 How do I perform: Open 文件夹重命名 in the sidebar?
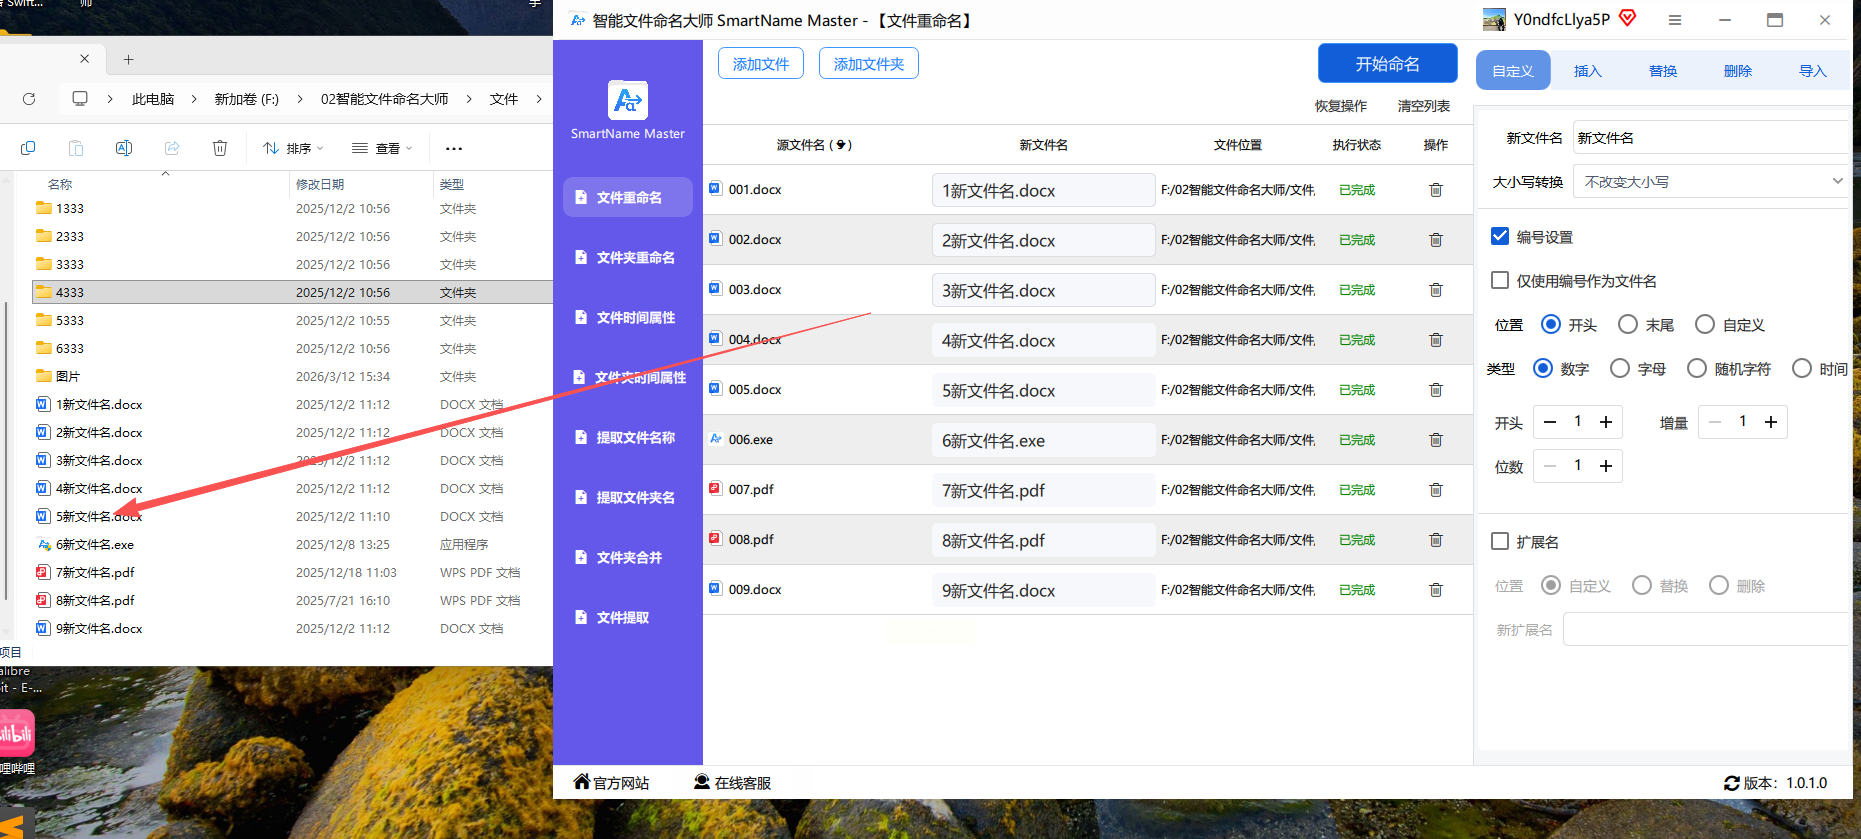(628, 257)
